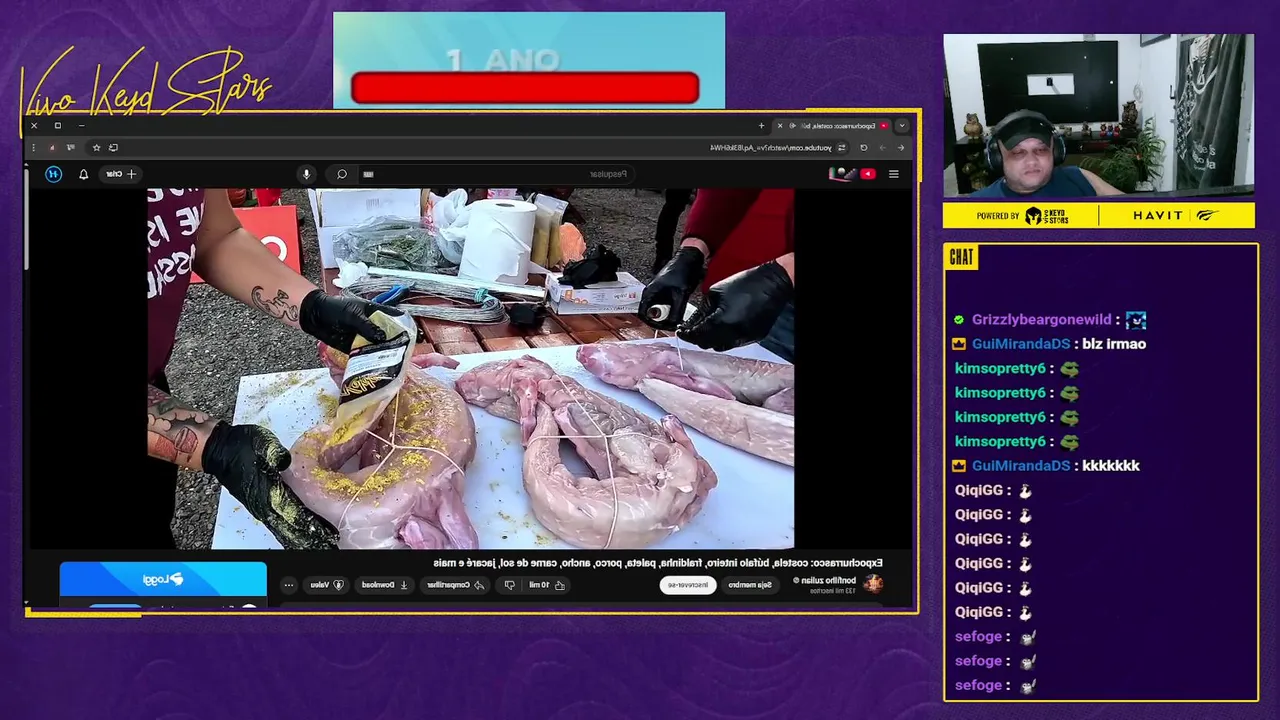Image resolution: width=1280 pixels, height=720 pixels.
Task: Click the browser forward arrow
Action: tap(883, 147)
